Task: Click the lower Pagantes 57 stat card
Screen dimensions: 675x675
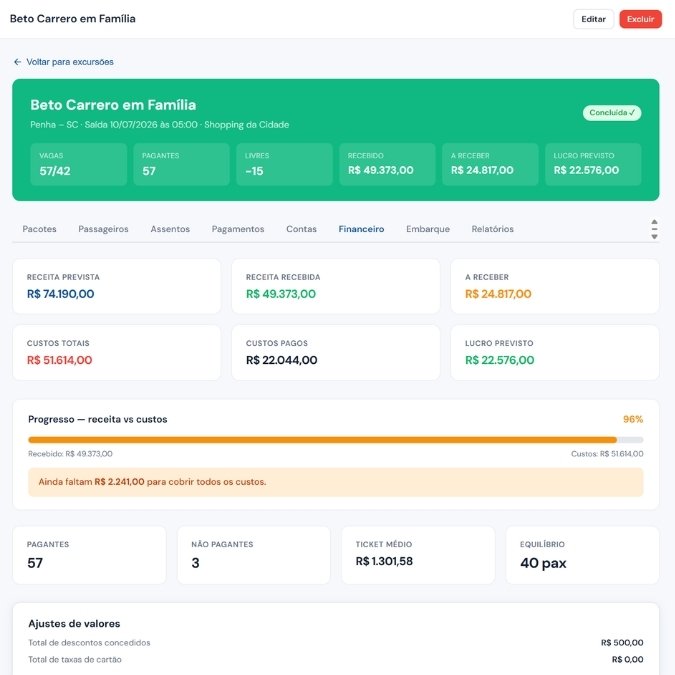Action: point(89,555)
